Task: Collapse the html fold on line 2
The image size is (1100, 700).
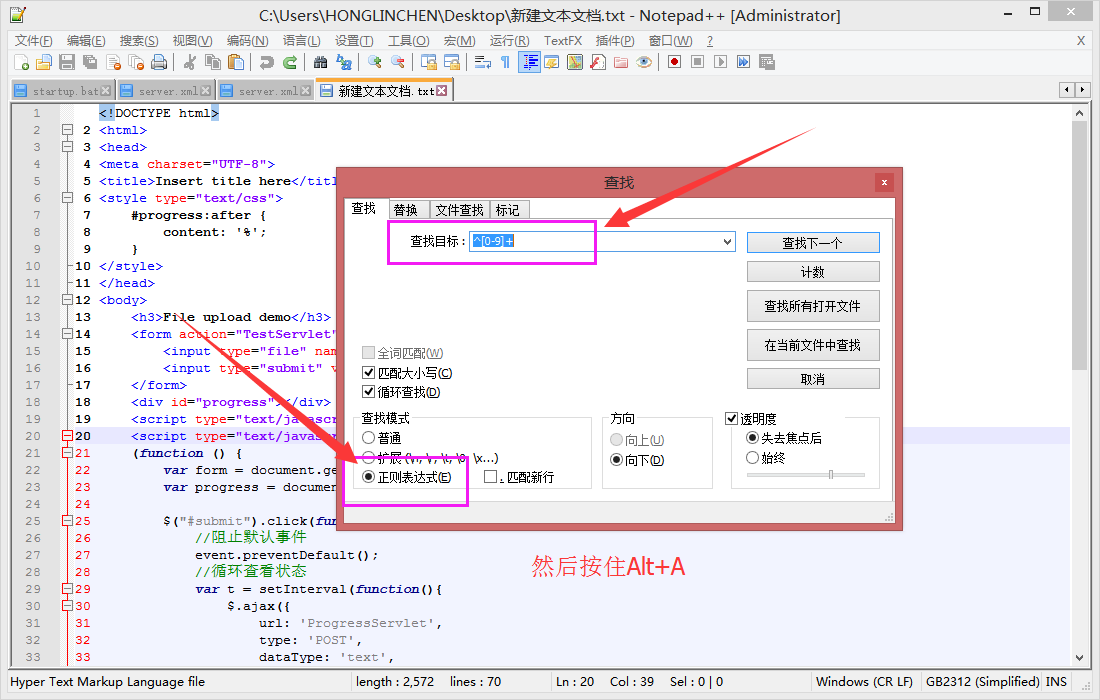Action: pos(67,130)
